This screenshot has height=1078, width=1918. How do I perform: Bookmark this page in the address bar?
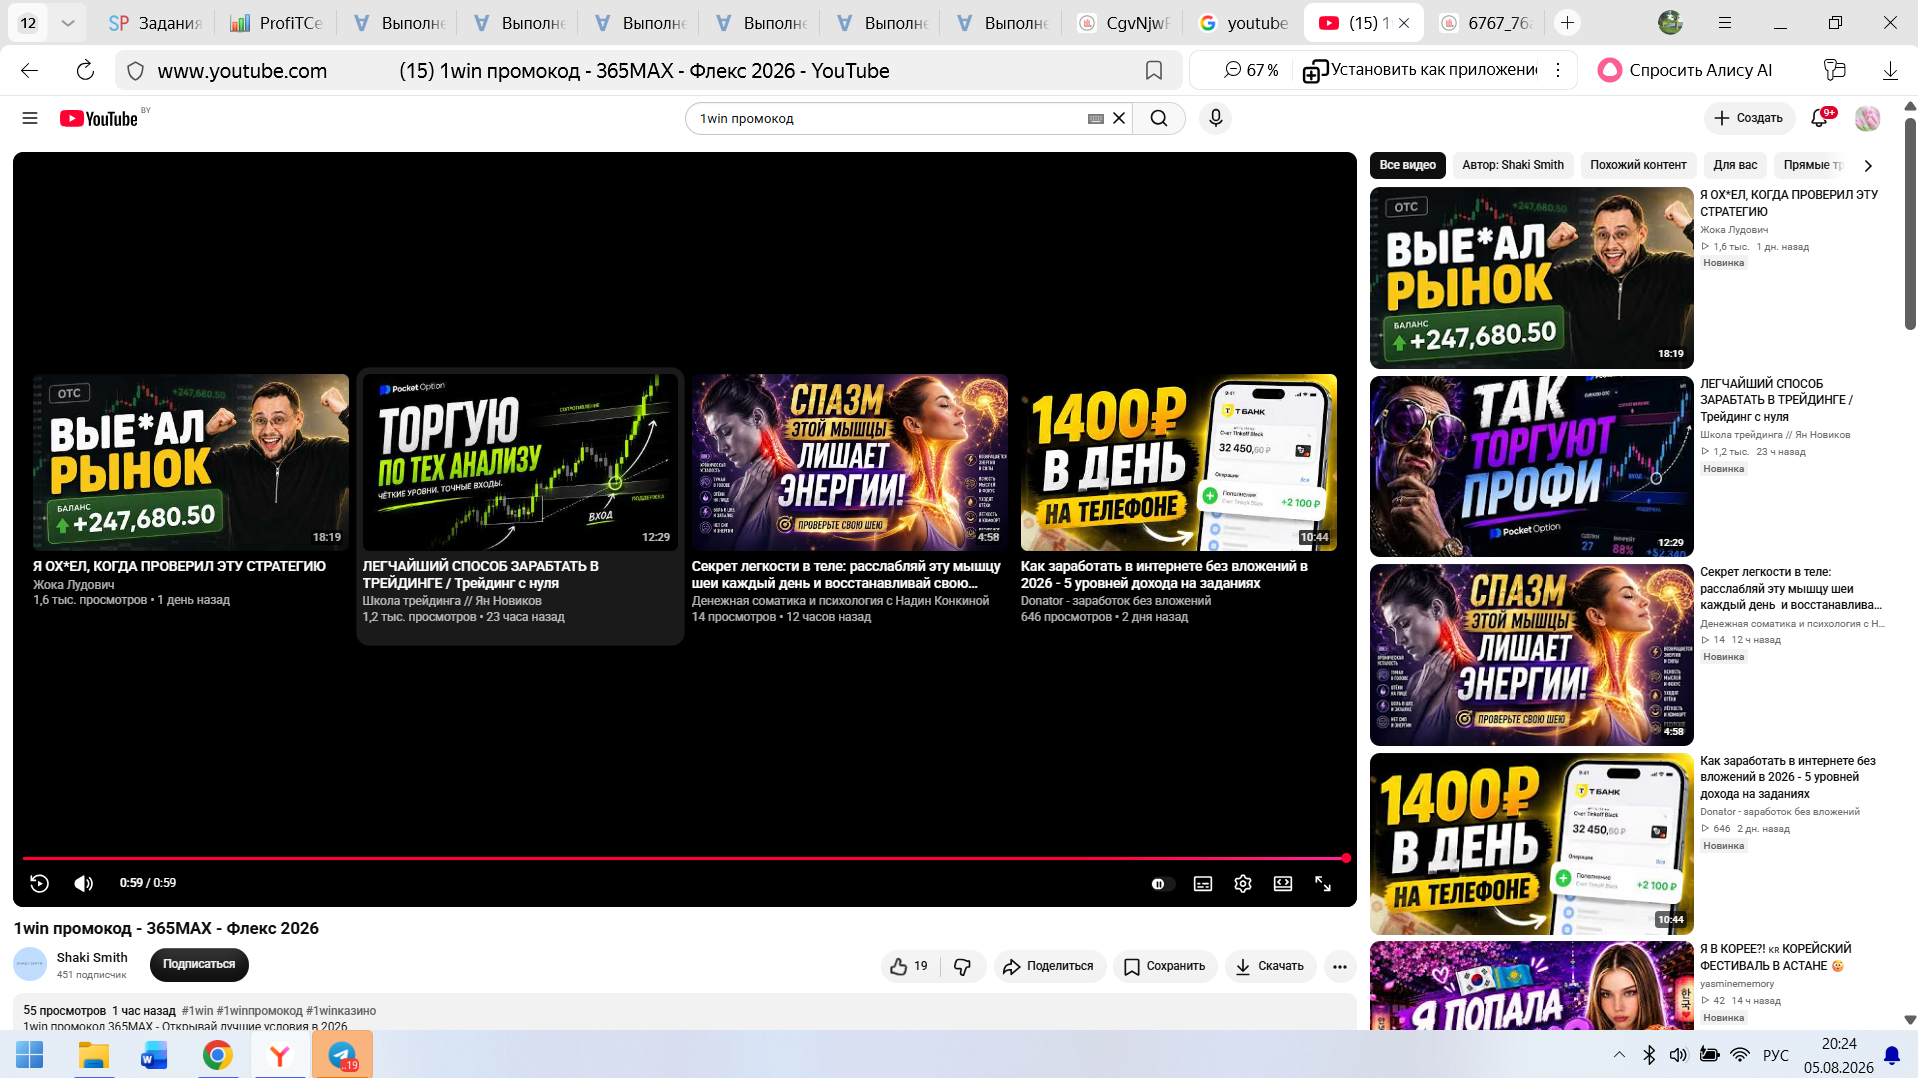click(x=1154, y=70)
